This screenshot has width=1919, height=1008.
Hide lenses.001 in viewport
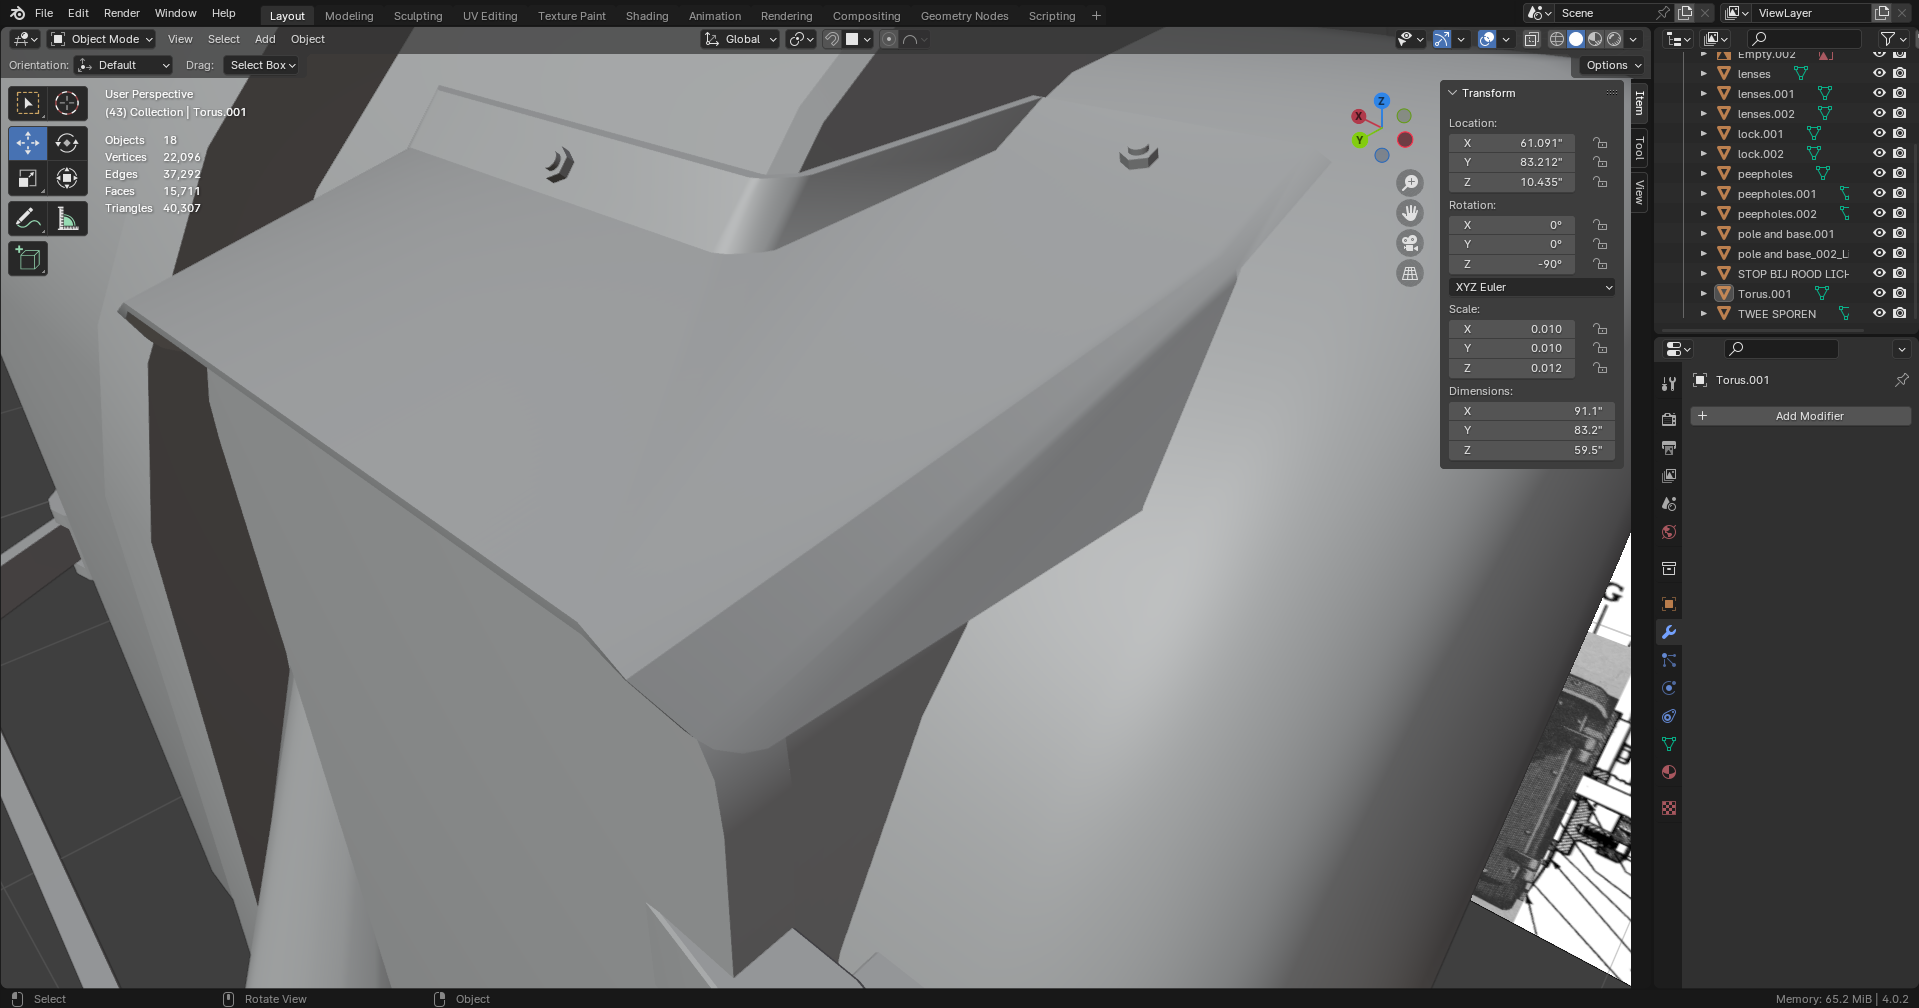tap(1879, 93)
